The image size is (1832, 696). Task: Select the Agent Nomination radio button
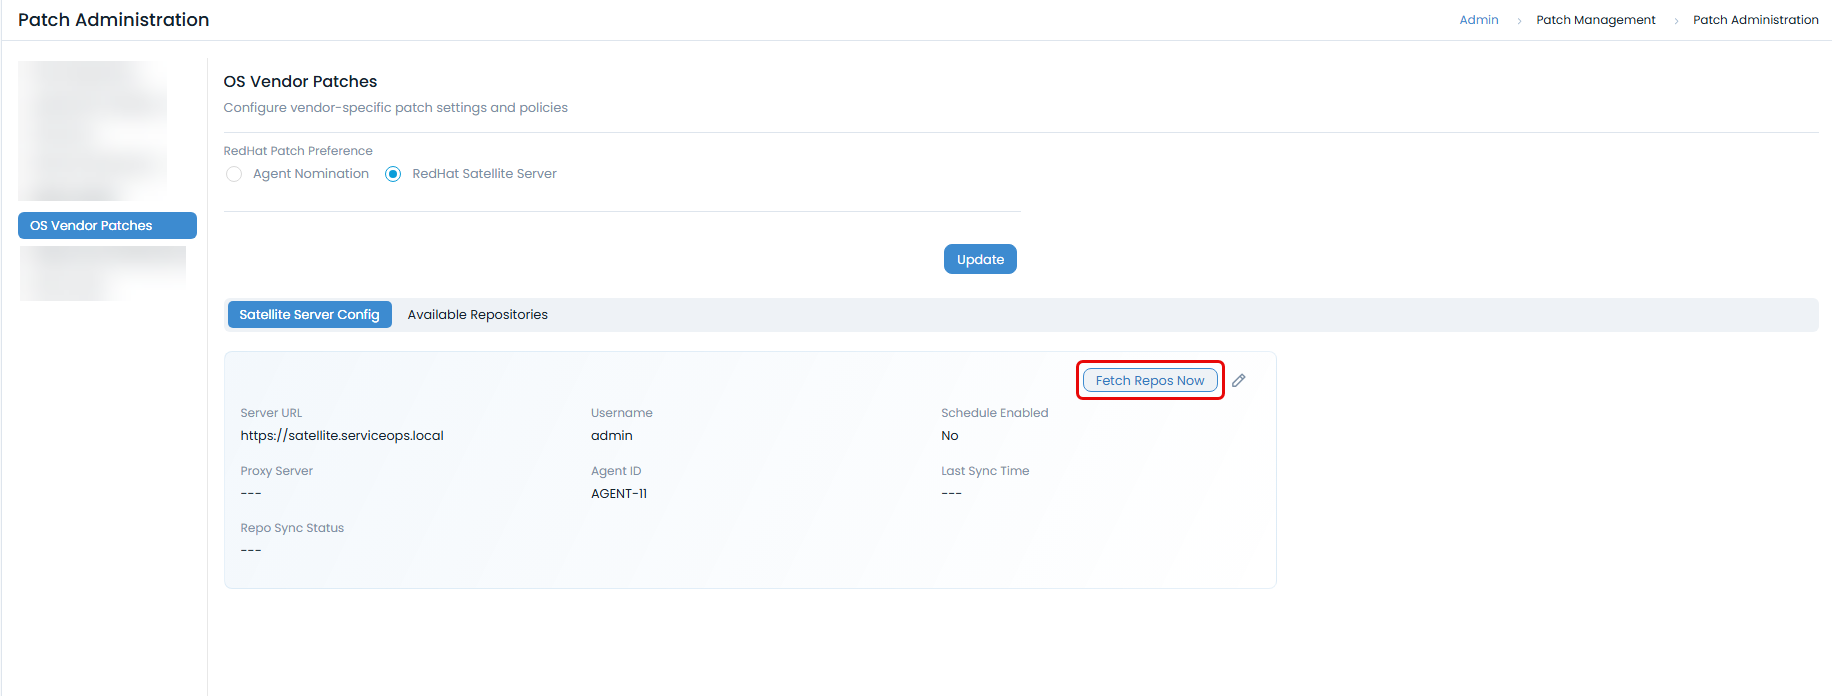(x=234, y=174)
